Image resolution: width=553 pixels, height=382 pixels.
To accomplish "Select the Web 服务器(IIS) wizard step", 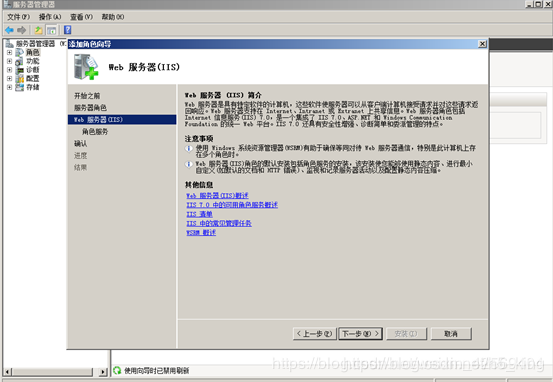I will pos(122,120).
